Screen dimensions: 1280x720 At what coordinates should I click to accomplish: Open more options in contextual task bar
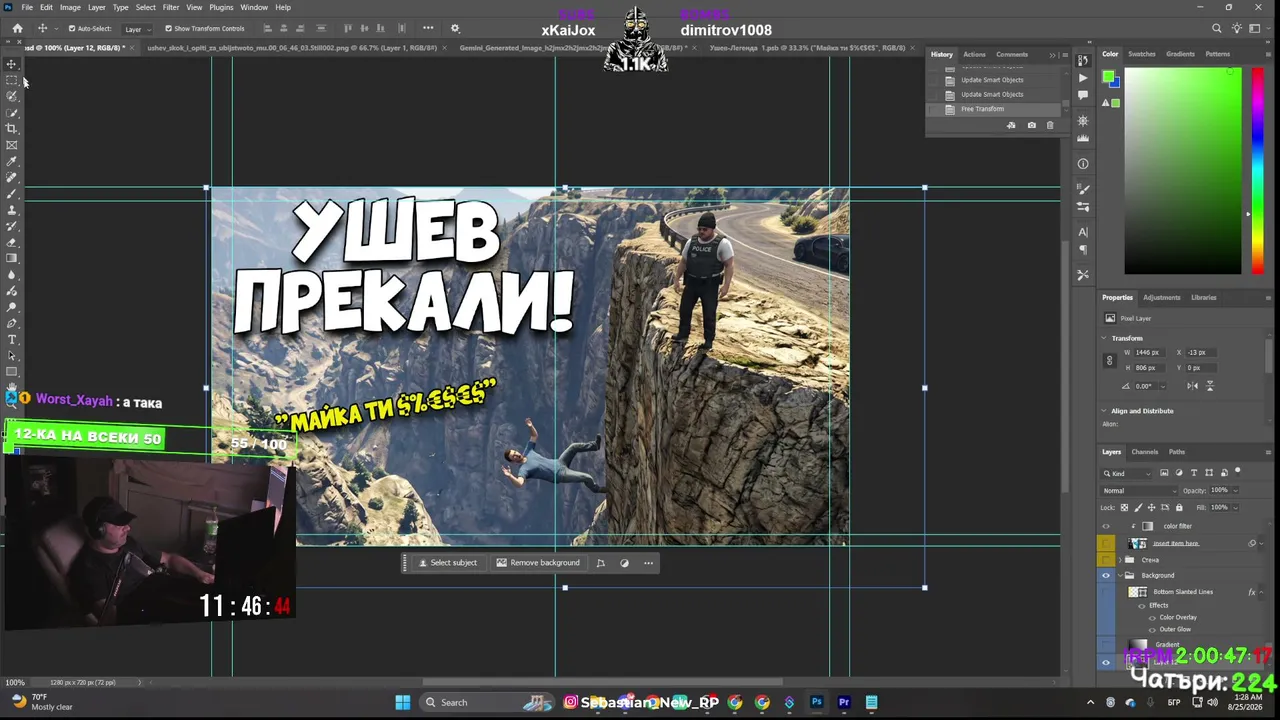pyautogui.click(x=649, y=563)
